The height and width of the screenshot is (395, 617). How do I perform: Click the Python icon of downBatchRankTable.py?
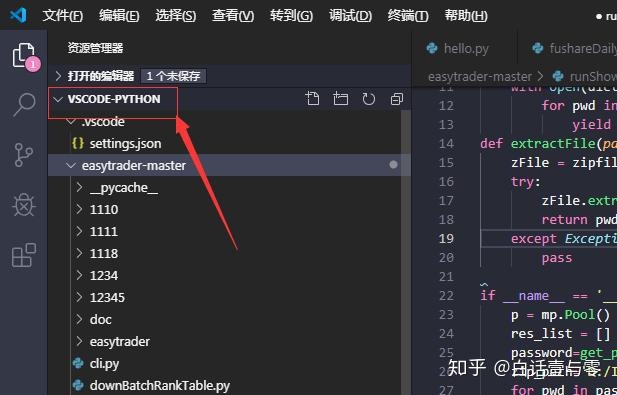click(78, 385)
